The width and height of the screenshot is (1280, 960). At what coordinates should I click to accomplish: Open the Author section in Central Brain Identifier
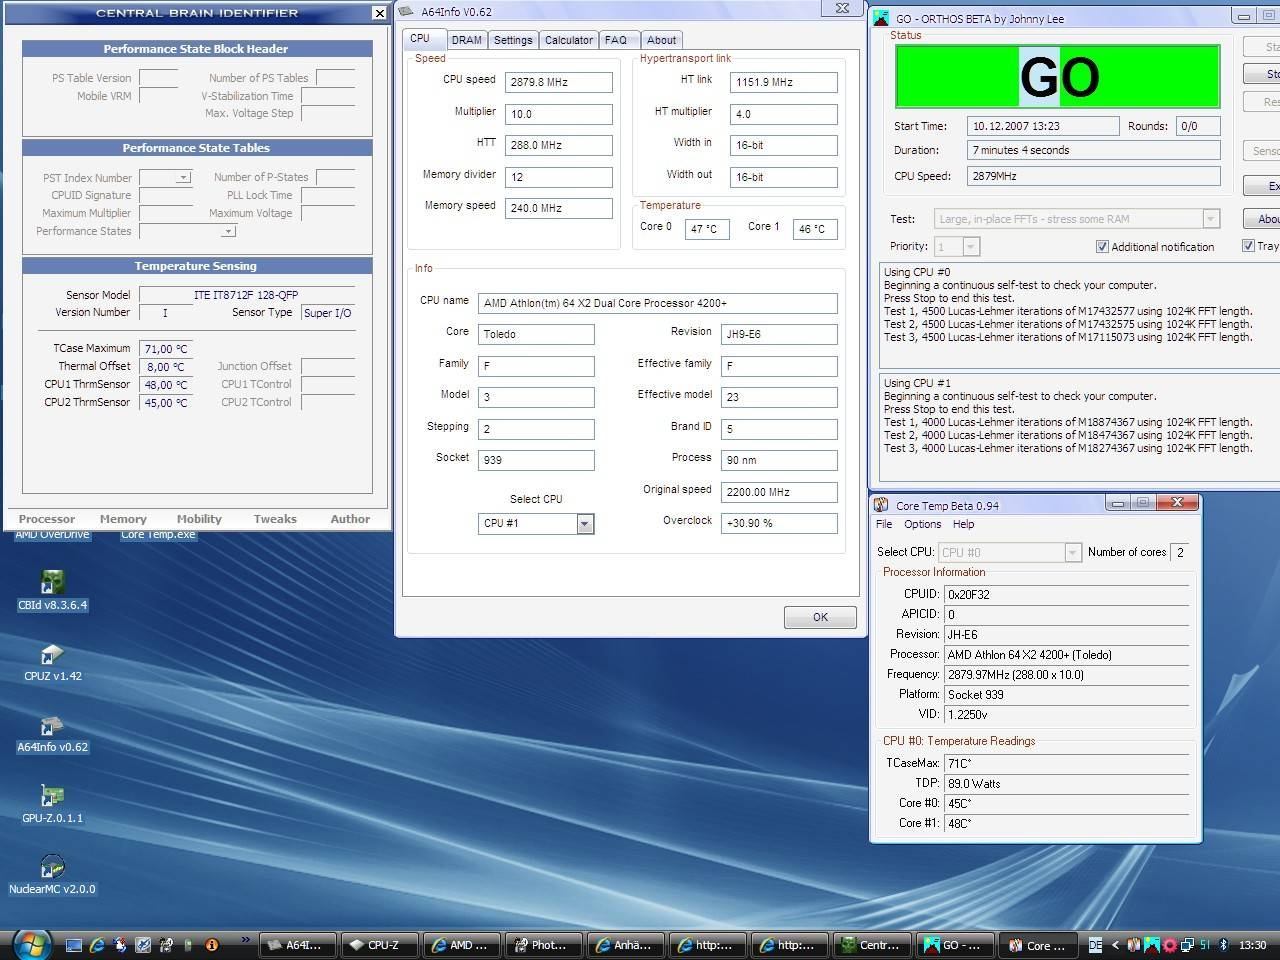point(350,519)
